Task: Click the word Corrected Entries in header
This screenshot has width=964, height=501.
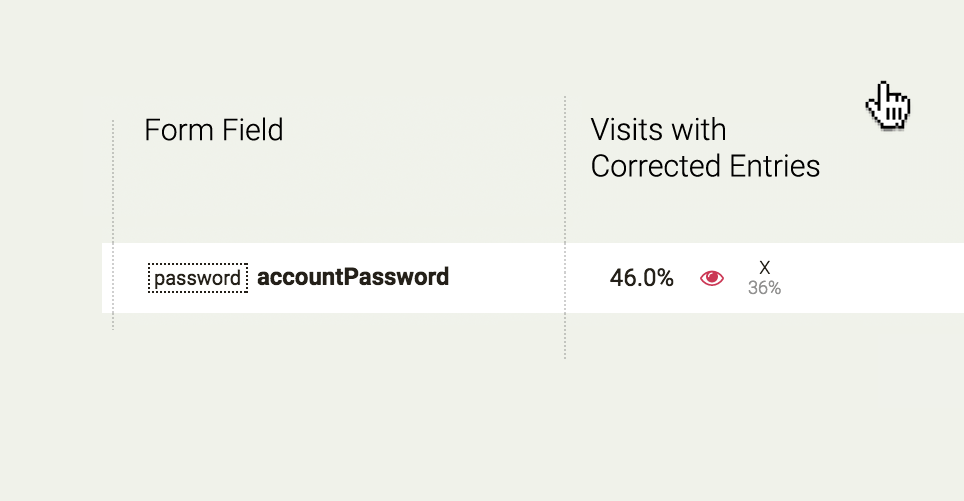Action: coord(705,166)
